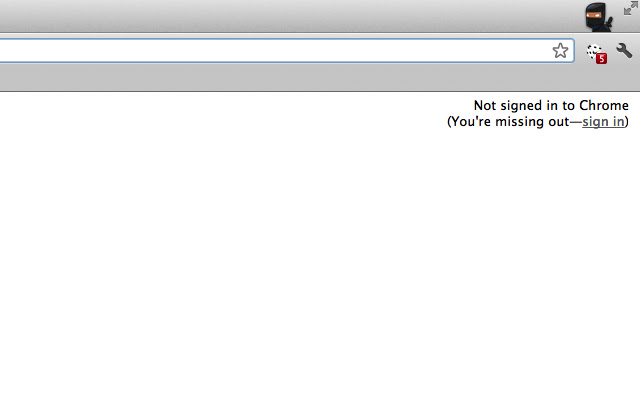Enter fullscreen using the diagonal arrows icon
The image size is (640, 400).
pos(630,8)
